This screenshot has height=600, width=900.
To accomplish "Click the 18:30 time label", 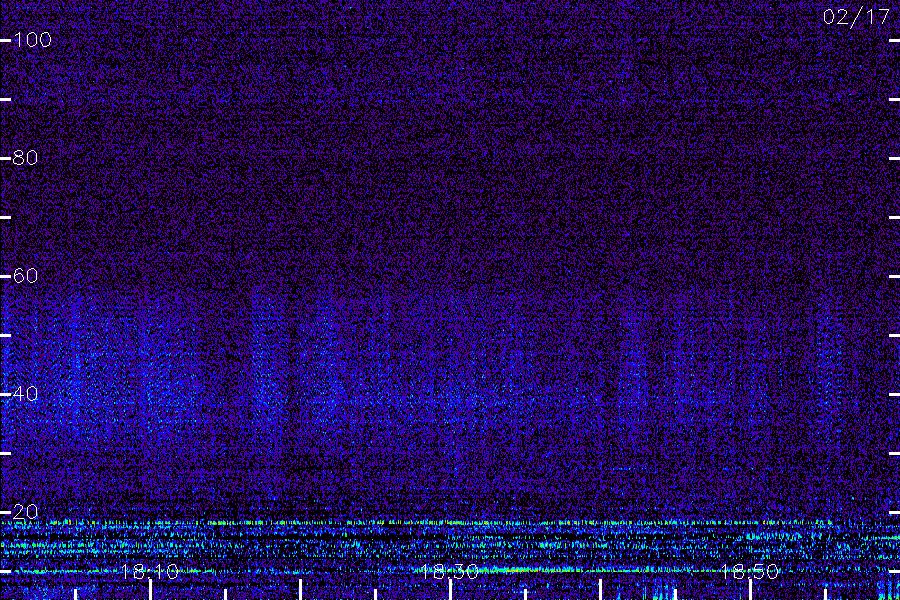I will pyautogui.click(x=449, y=571).
